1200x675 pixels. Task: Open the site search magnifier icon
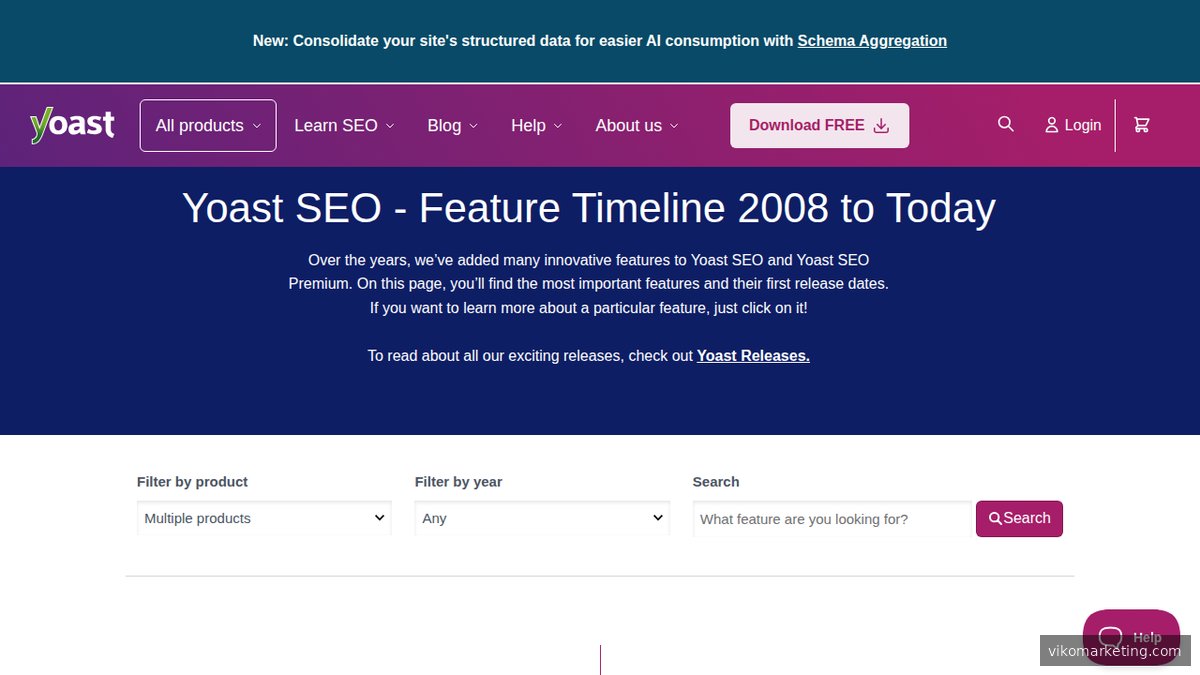pos(1005,124)
